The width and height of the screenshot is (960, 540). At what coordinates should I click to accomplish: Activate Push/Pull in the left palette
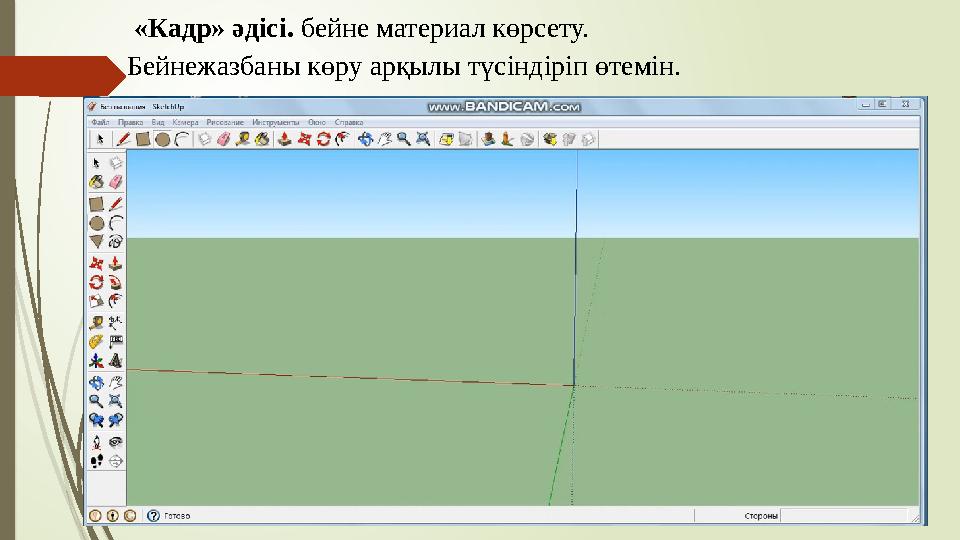coord(115,264)
